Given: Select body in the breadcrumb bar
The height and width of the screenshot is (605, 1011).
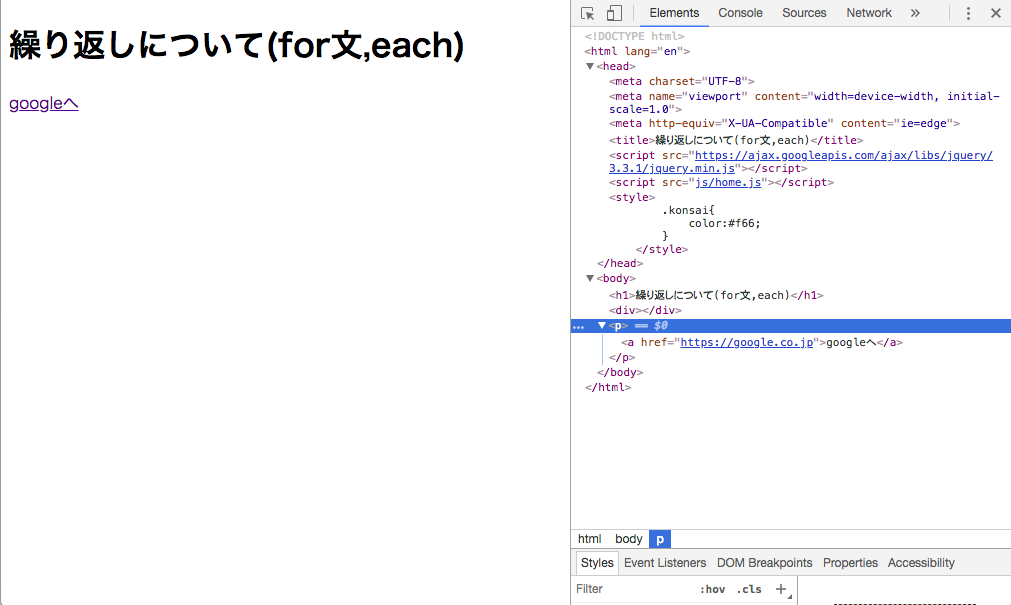Looking at the screenshot, I should [x=629, y=539].
